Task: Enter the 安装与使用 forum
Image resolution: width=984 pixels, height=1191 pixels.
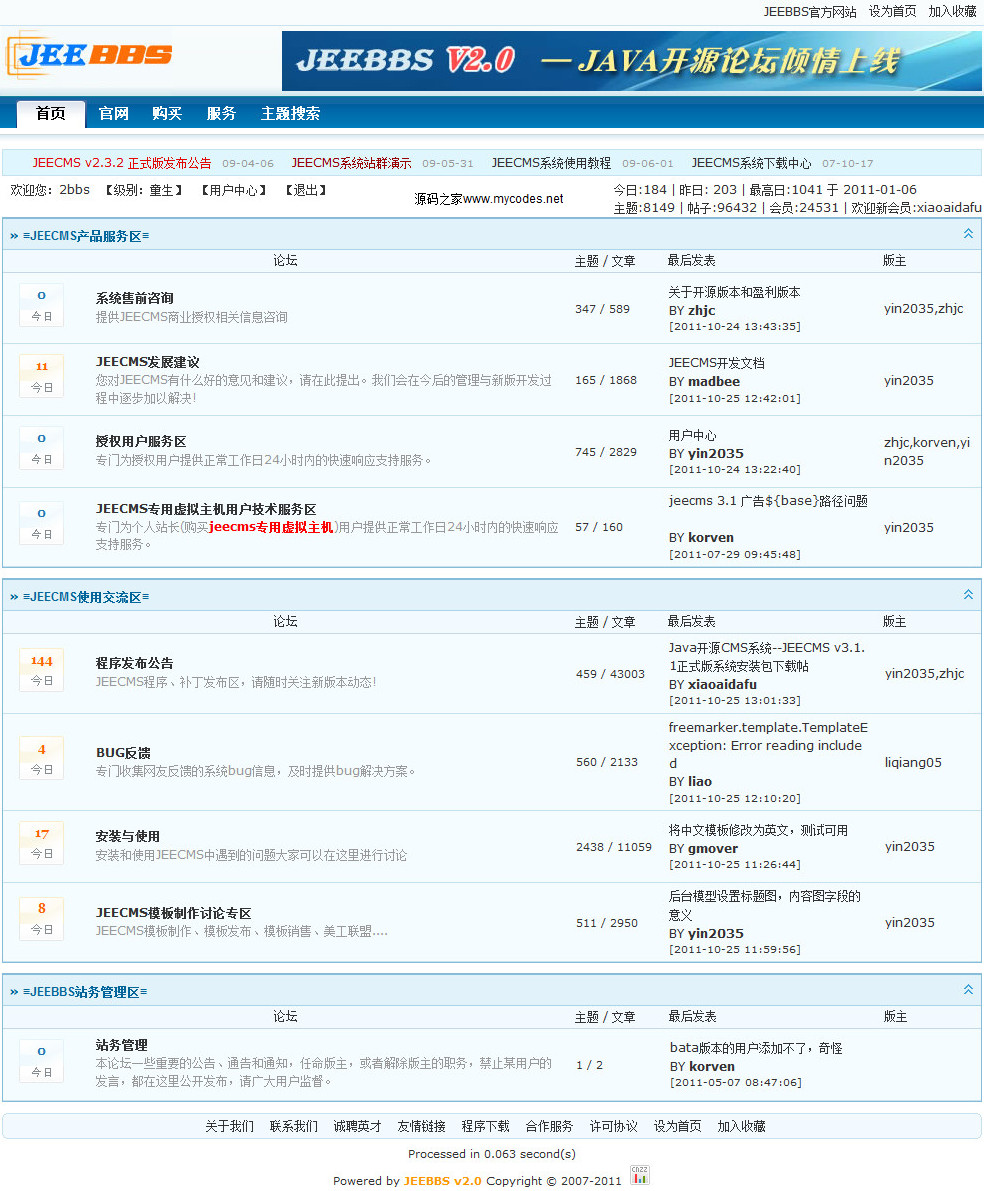Action: (128, 836)
